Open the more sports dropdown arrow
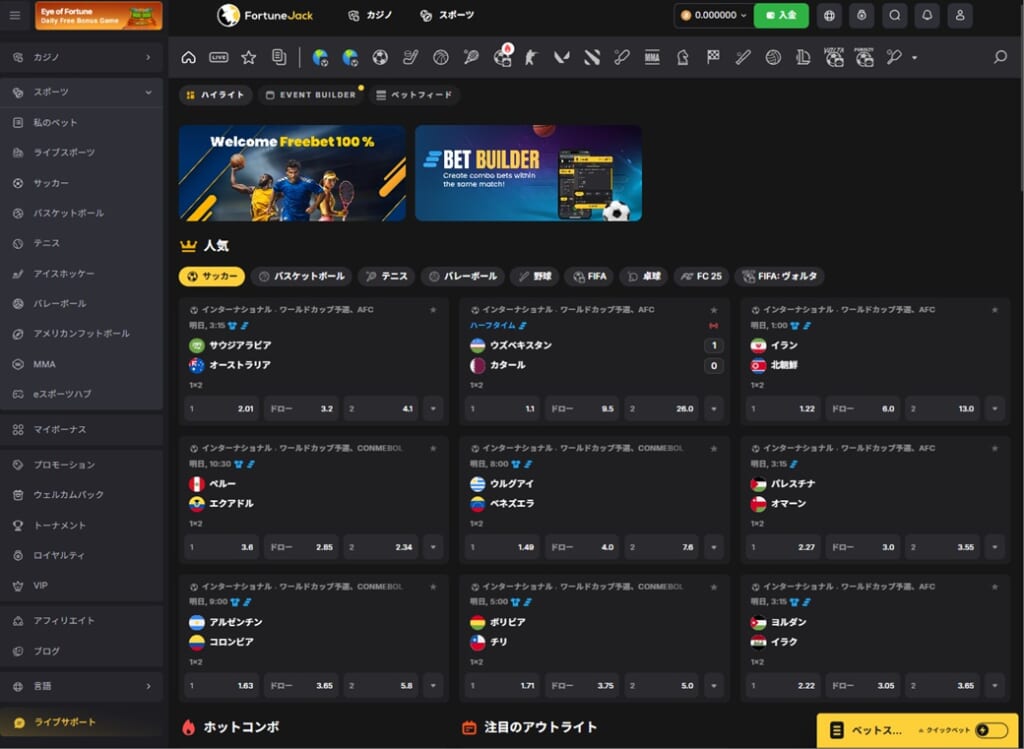Image resolution: width=1024 pixels, height=749 pixels. pos(914,58)
